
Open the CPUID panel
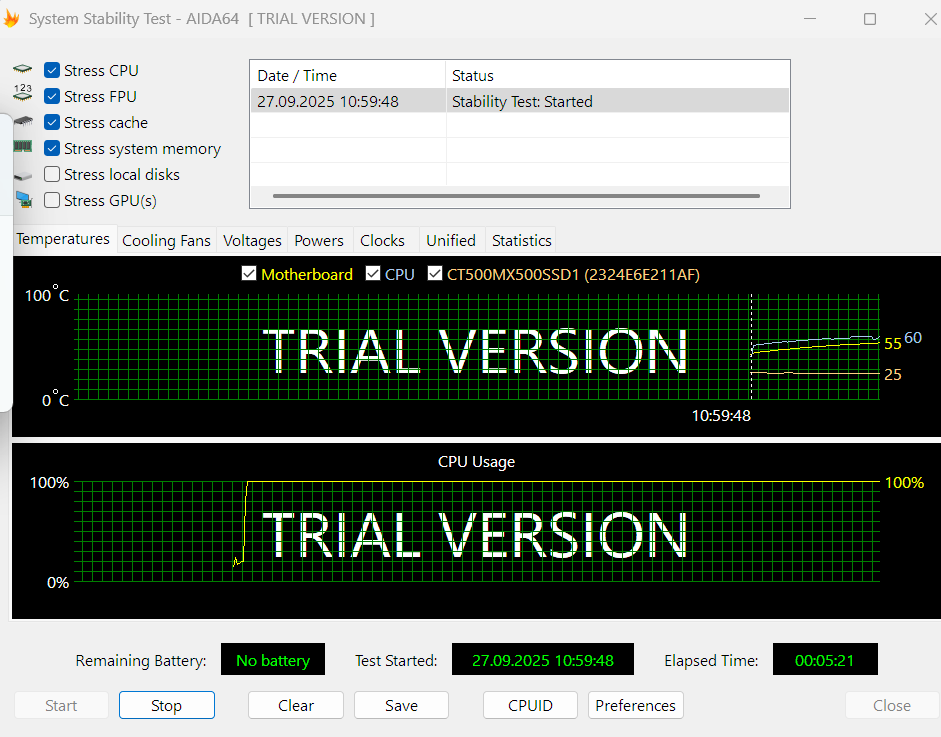531,705
